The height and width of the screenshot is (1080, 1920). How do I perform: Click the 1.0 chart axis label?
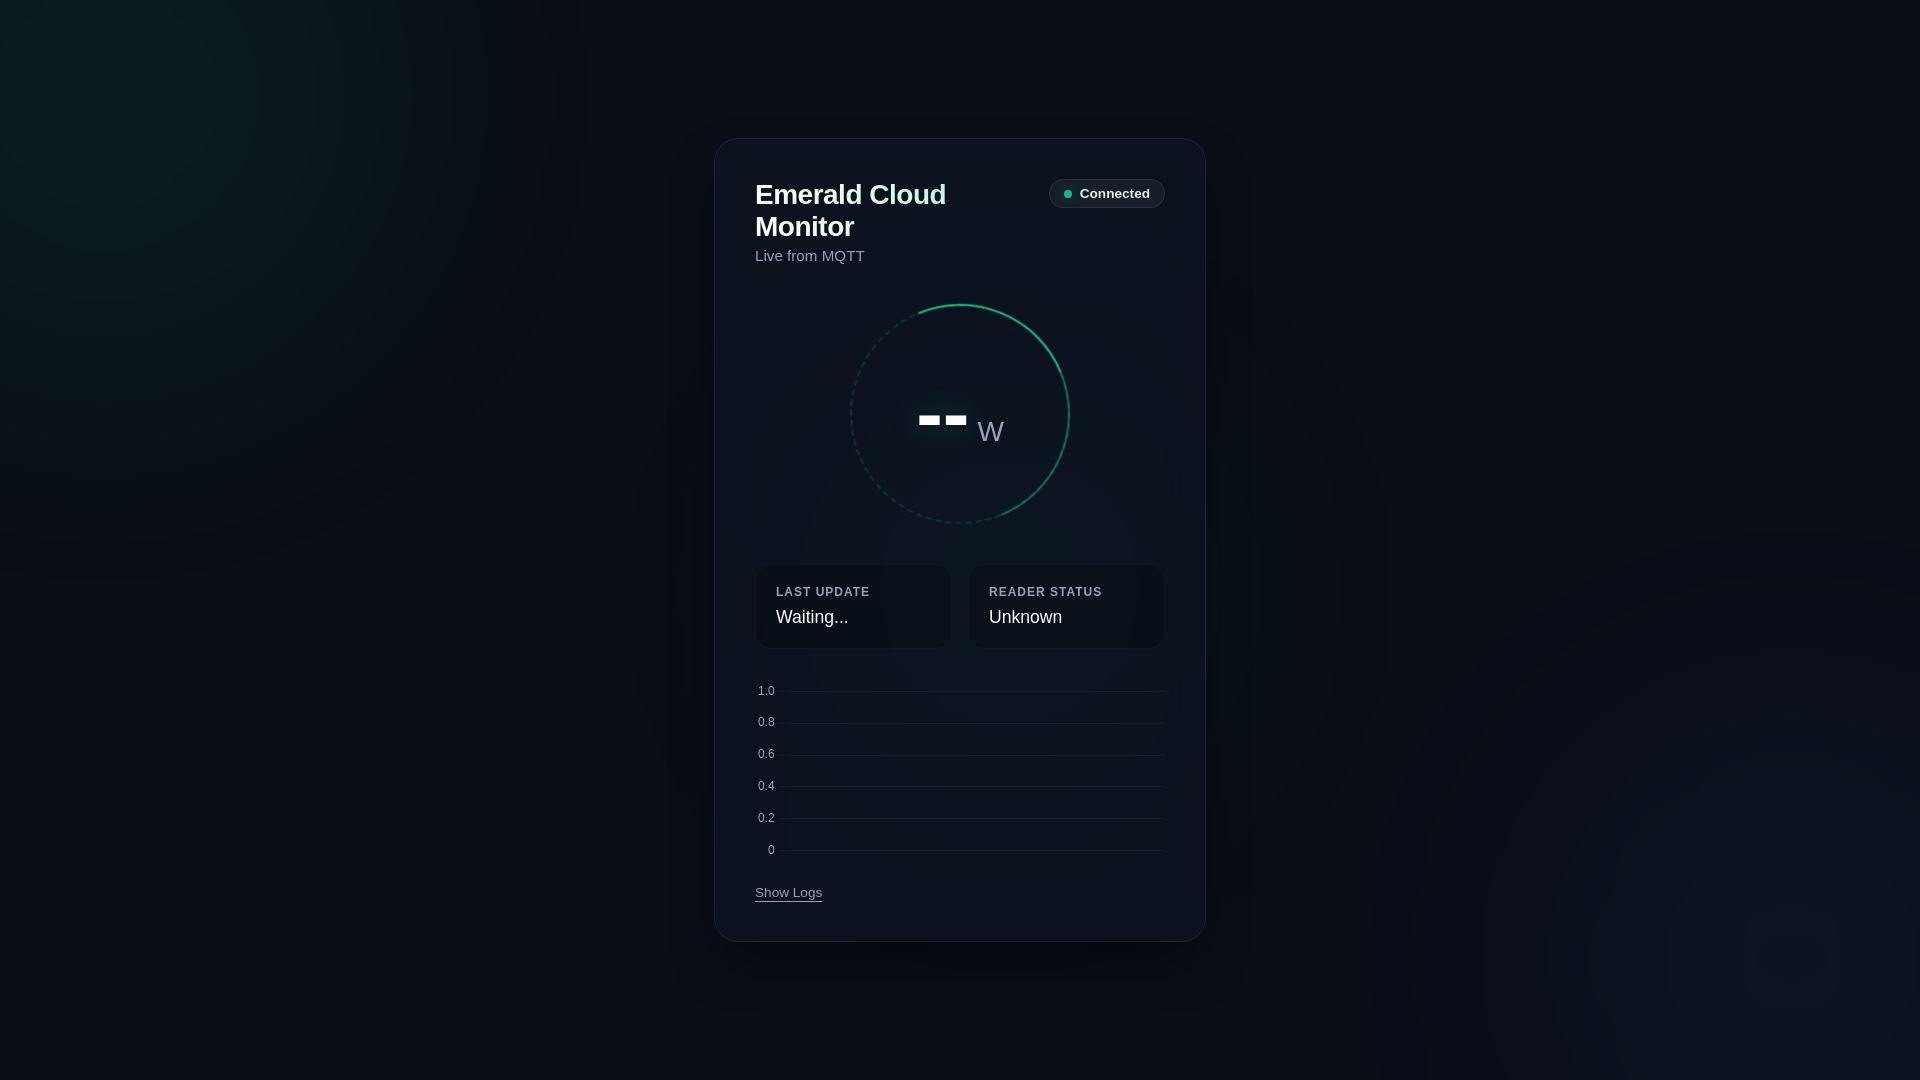[x=766, y=691]
